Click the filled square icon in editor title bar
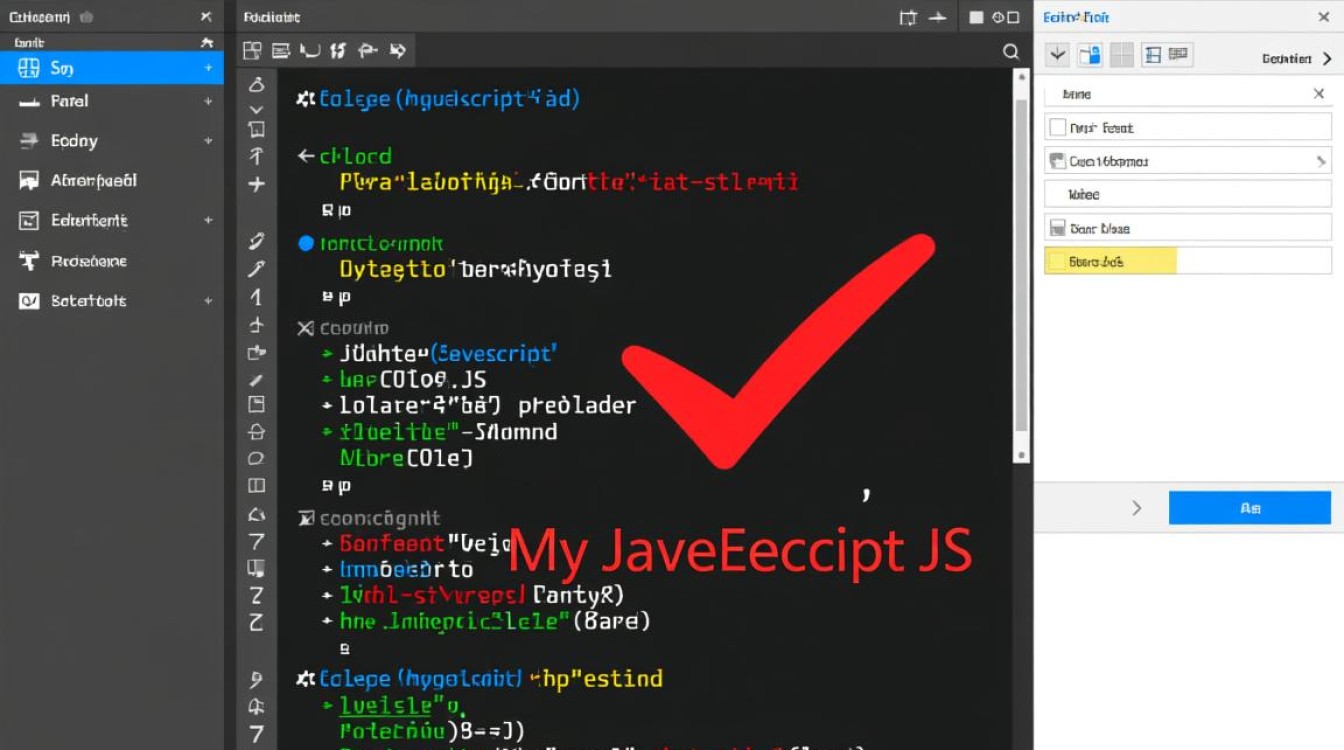 [977, 17]
